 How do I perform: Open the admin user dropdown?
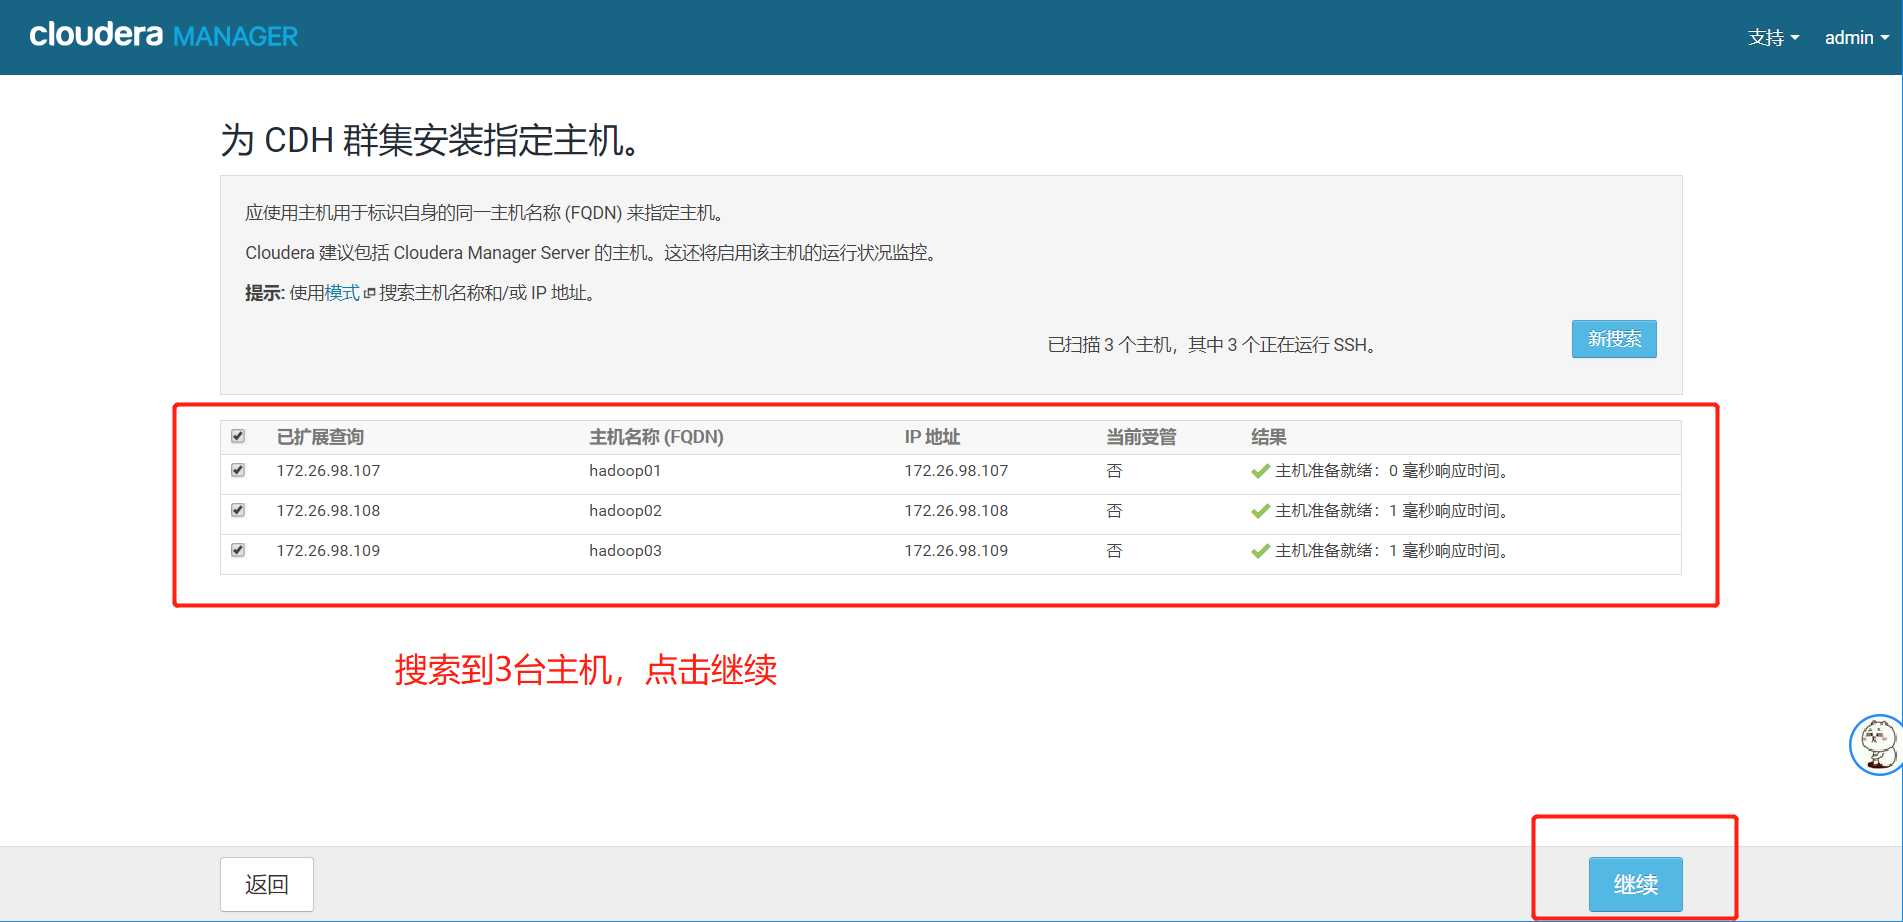click(x=1856, y=38)
